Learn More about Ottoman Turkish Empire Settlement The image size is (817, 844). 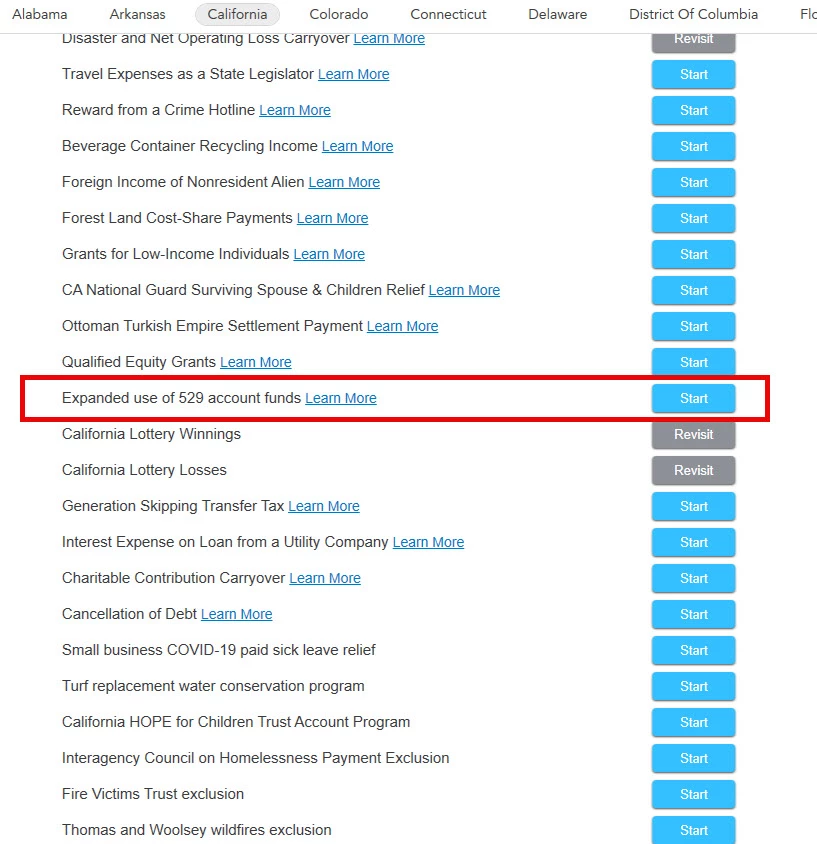(403, 327)
